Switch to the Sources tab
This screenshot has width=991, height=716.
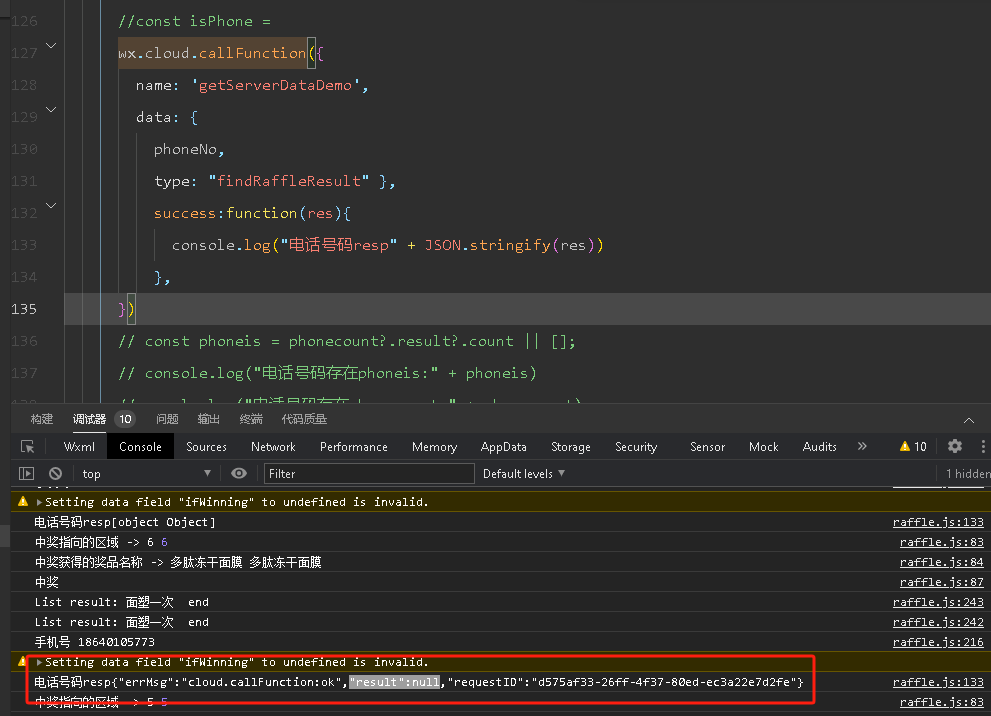click(x=206, y=447)
